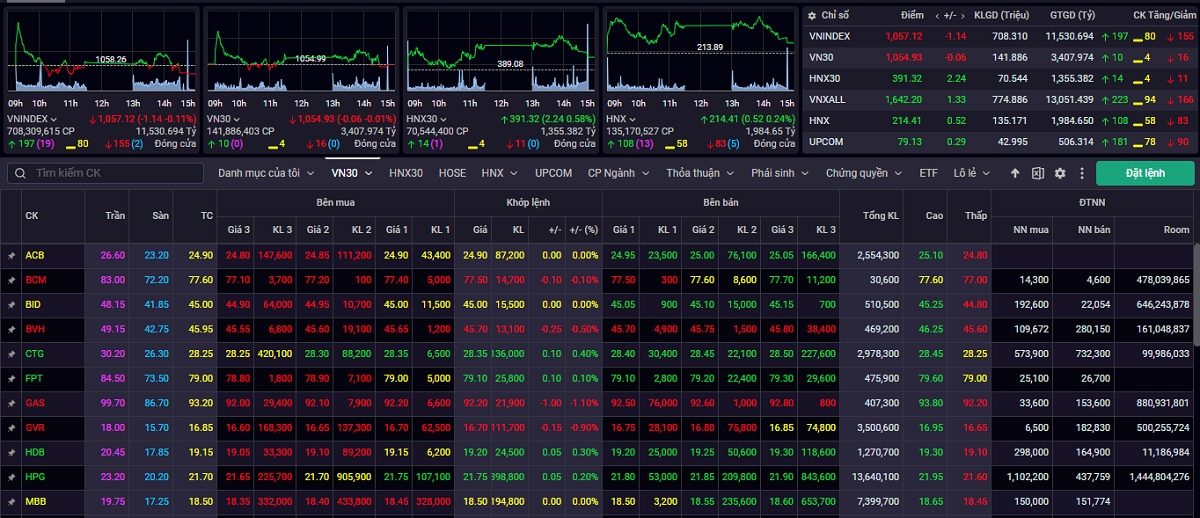The width and height of the screenshot is (1200, 518).
Task: Switch to the UPCOM tab
Action: point(553,173)
